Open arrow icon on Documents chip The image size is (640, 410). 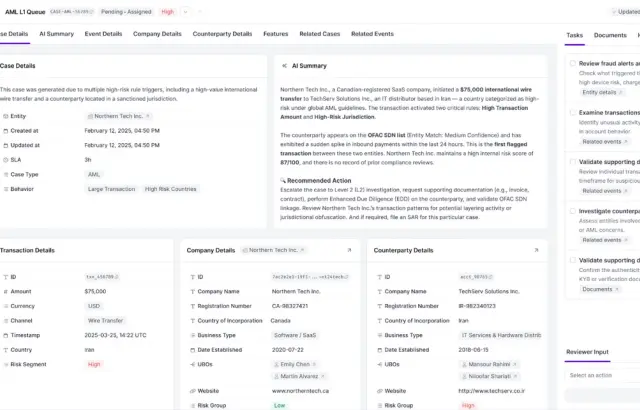pos(617,289)
